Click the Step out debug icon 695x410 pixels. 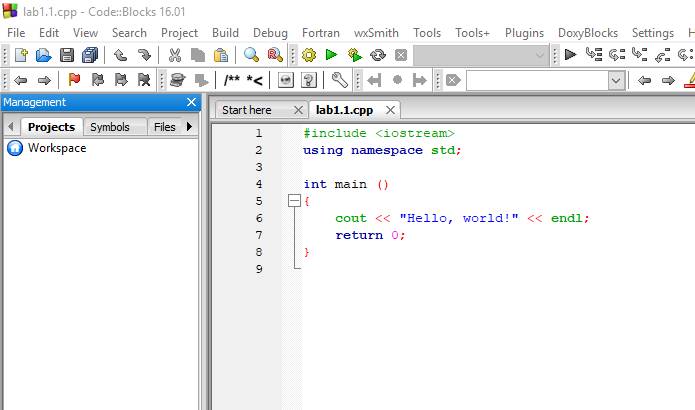click(x=663, y=55)
